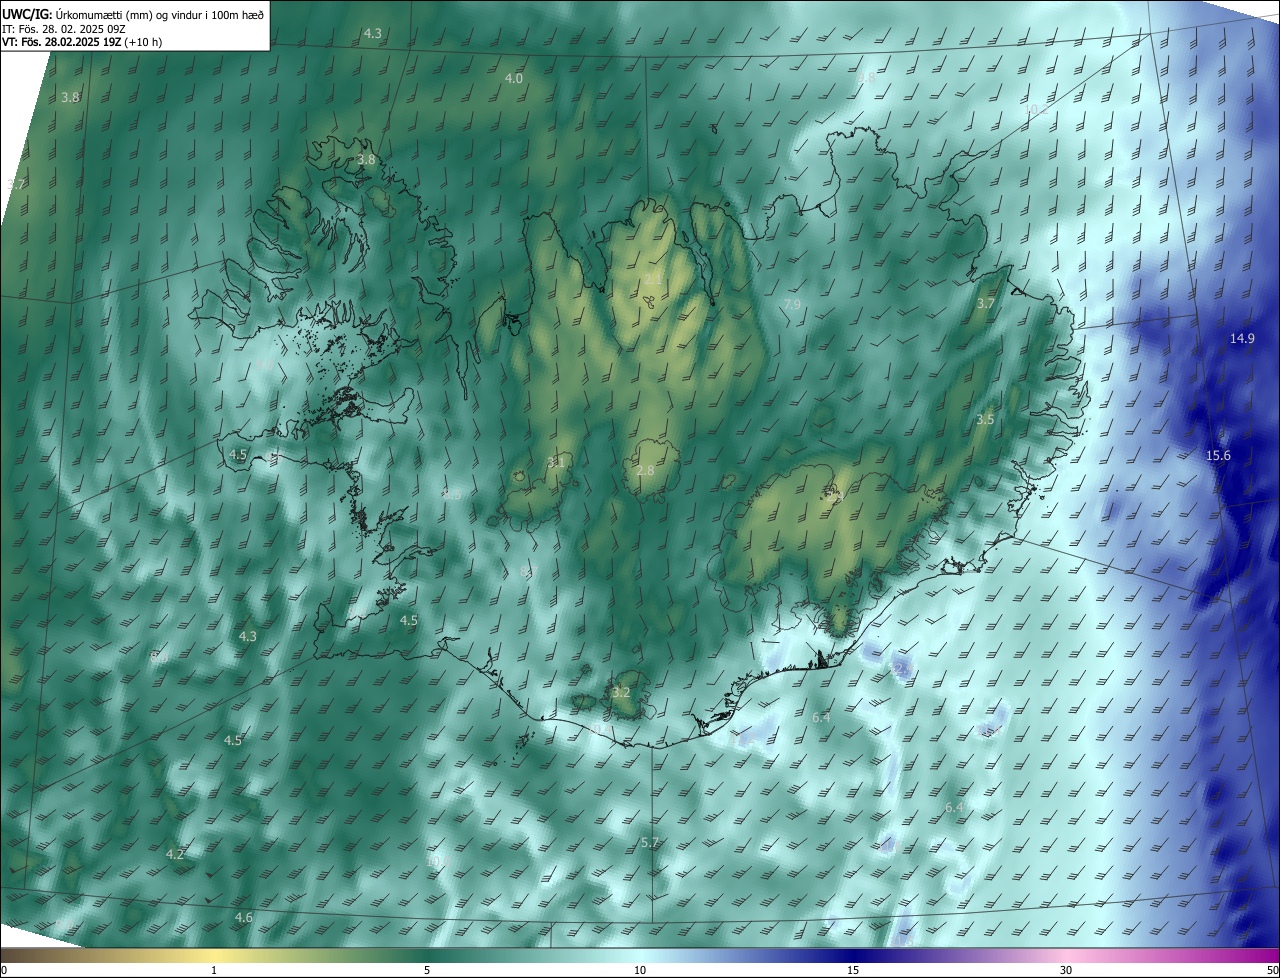Click the 3.2 value label
This screenshot has height=978, width=1280.
click(620, 692)
